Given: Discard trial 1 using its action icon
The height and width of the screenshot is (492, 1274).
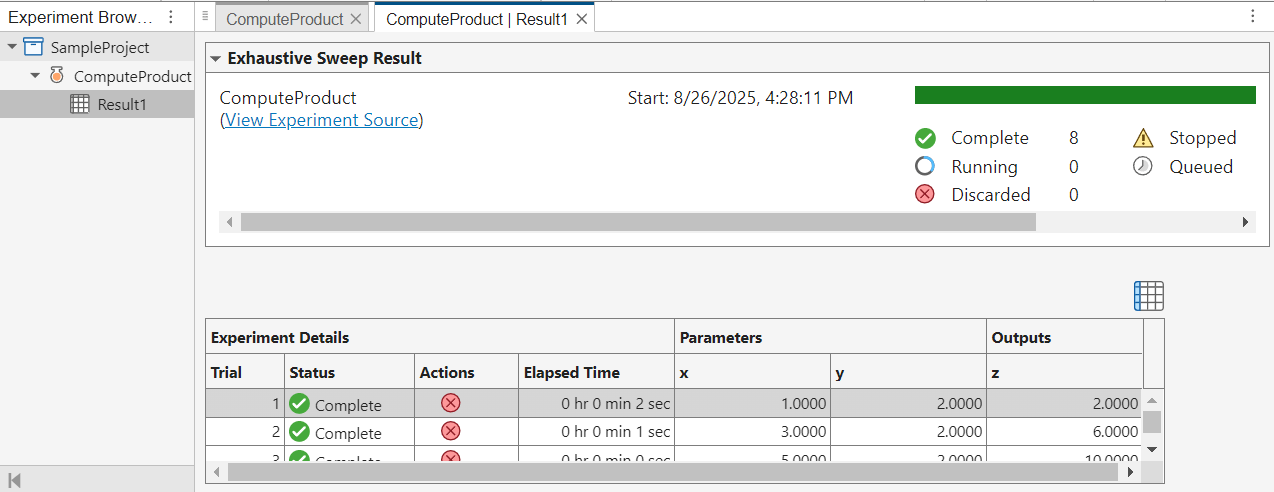Looking at the screenshot, I should pos(451,403).
